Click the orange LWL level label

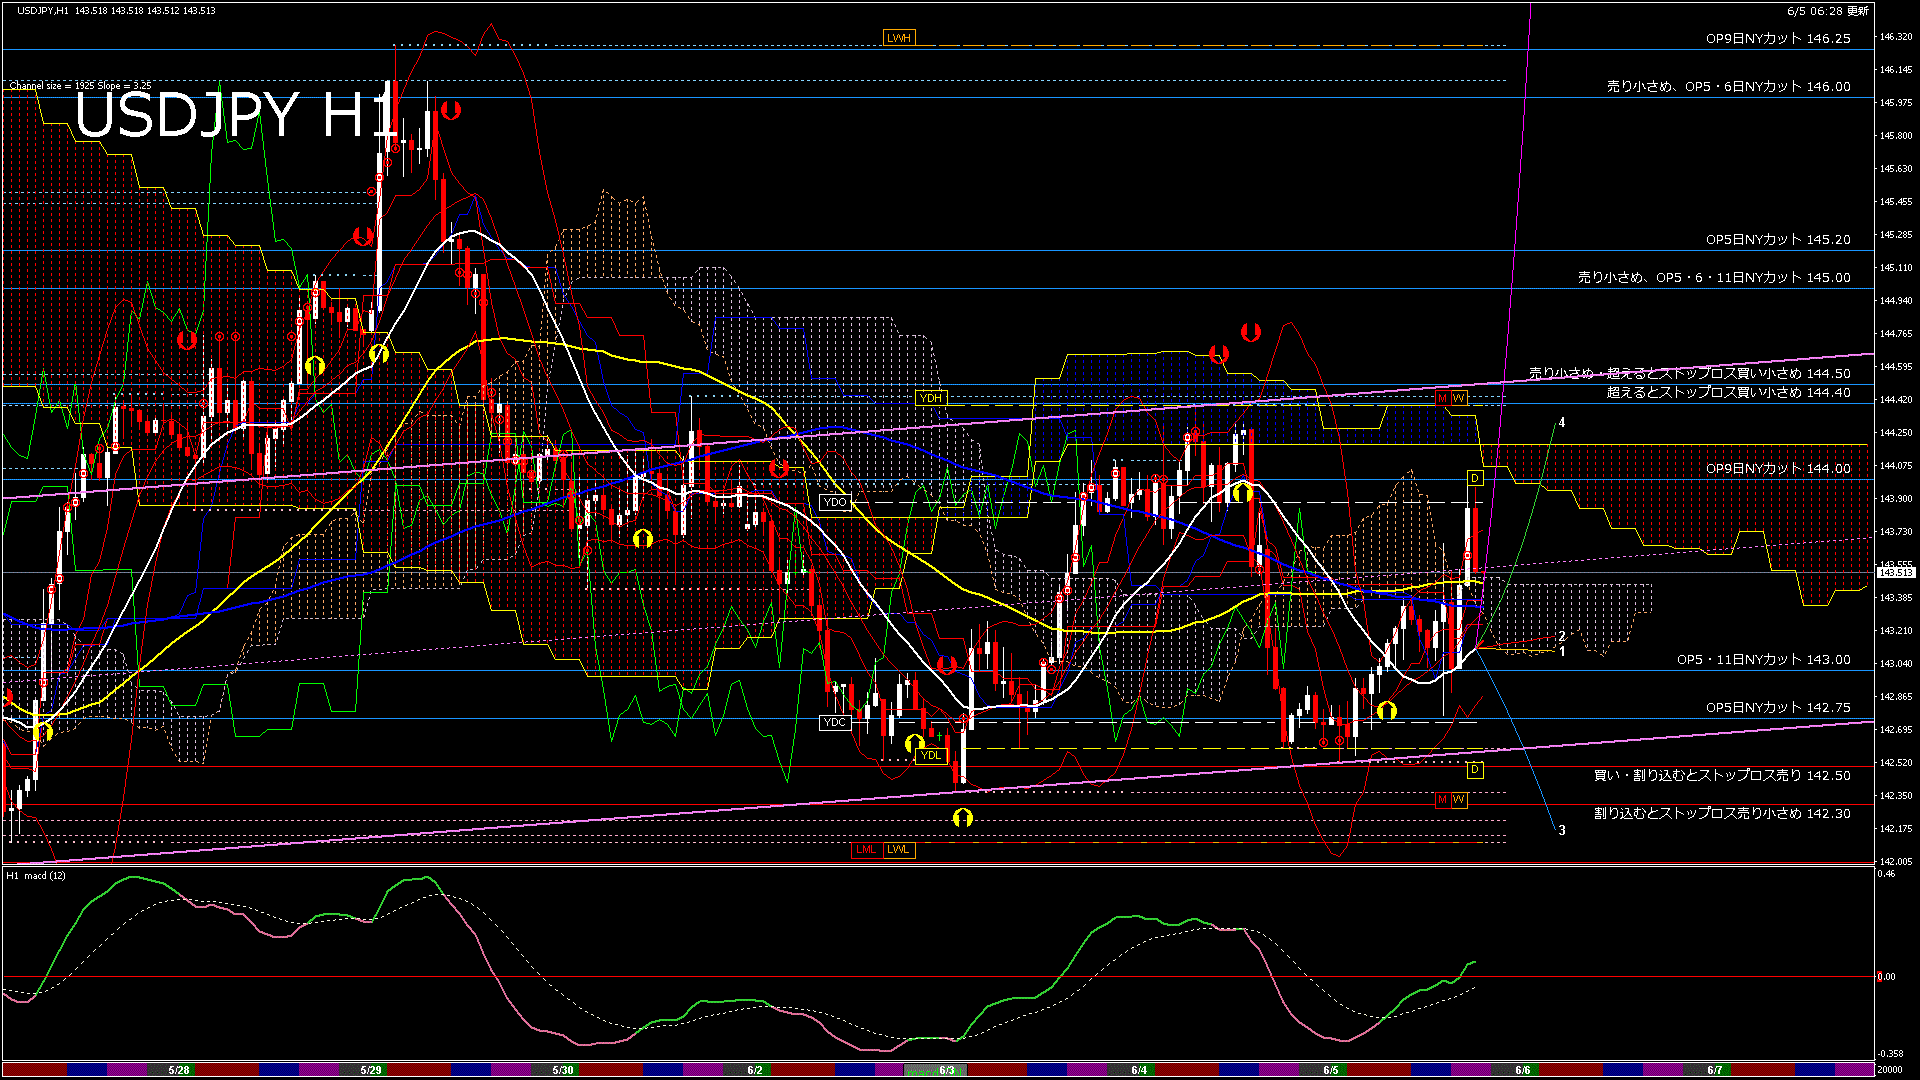coord(898,850)
